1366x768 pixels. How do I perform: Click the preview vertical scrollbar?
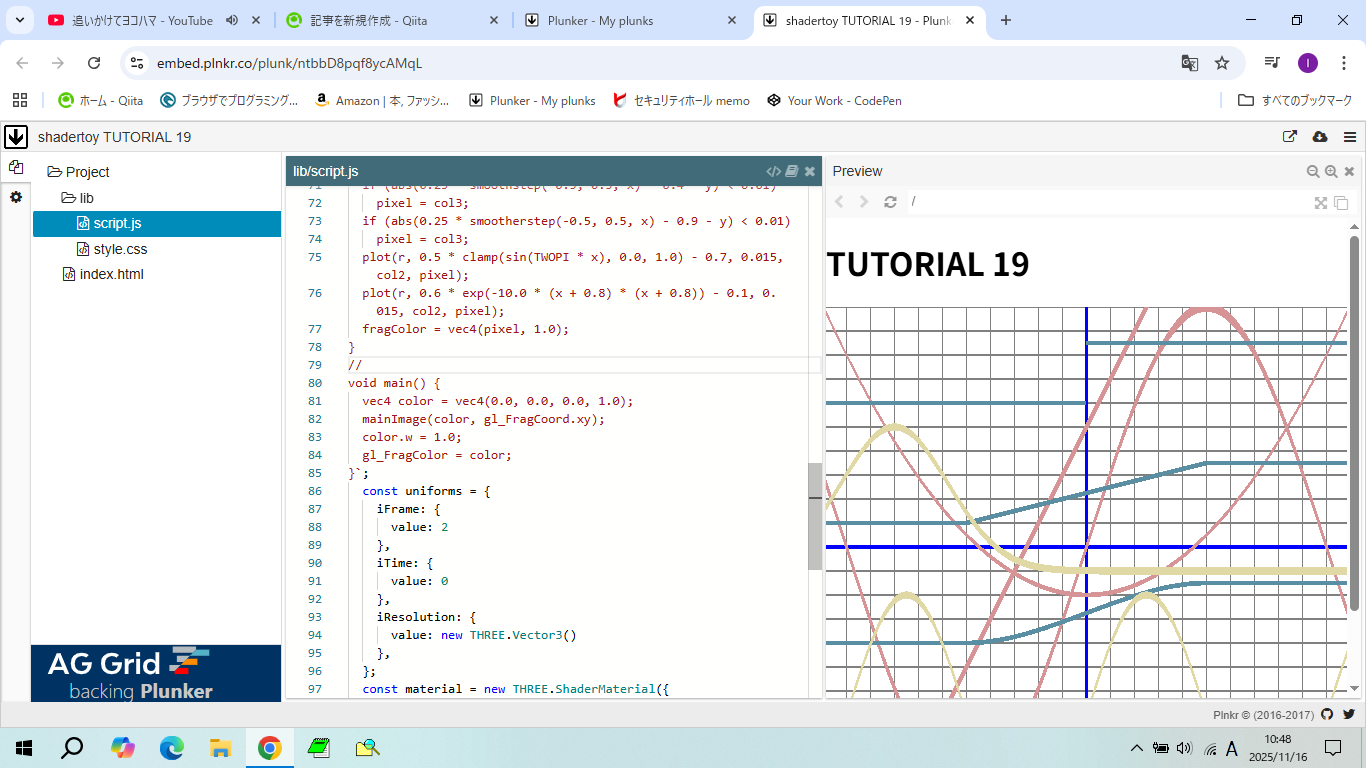tap(1355, 424)
